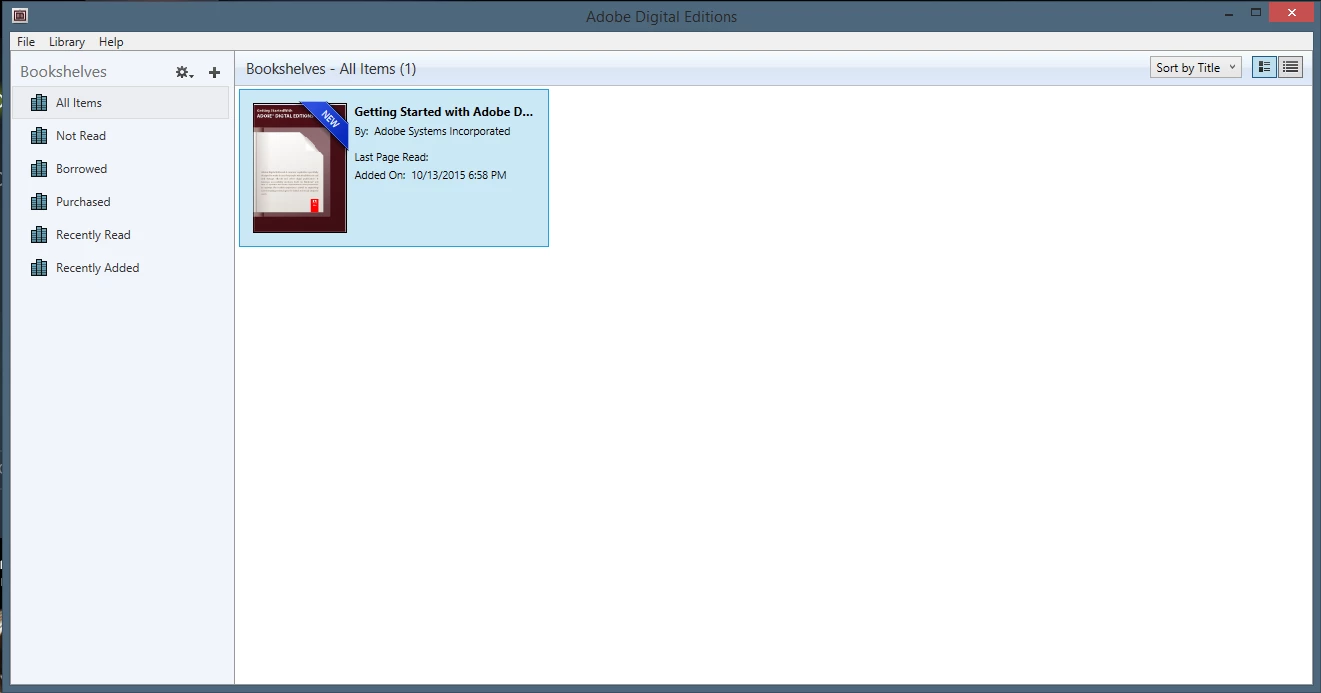Select the All Items label in the bookshelf list
This screenshot has width=1321, height=693.
[x=79, y=103]
